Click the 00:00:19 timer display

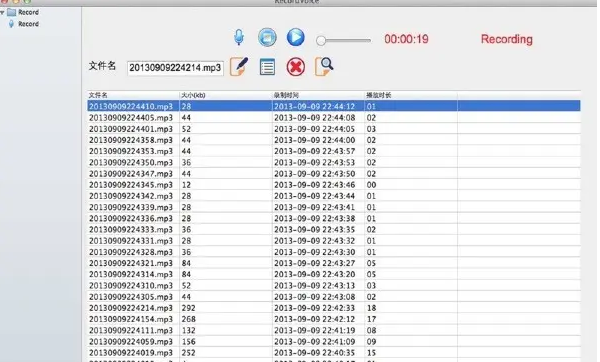(406, 39)
